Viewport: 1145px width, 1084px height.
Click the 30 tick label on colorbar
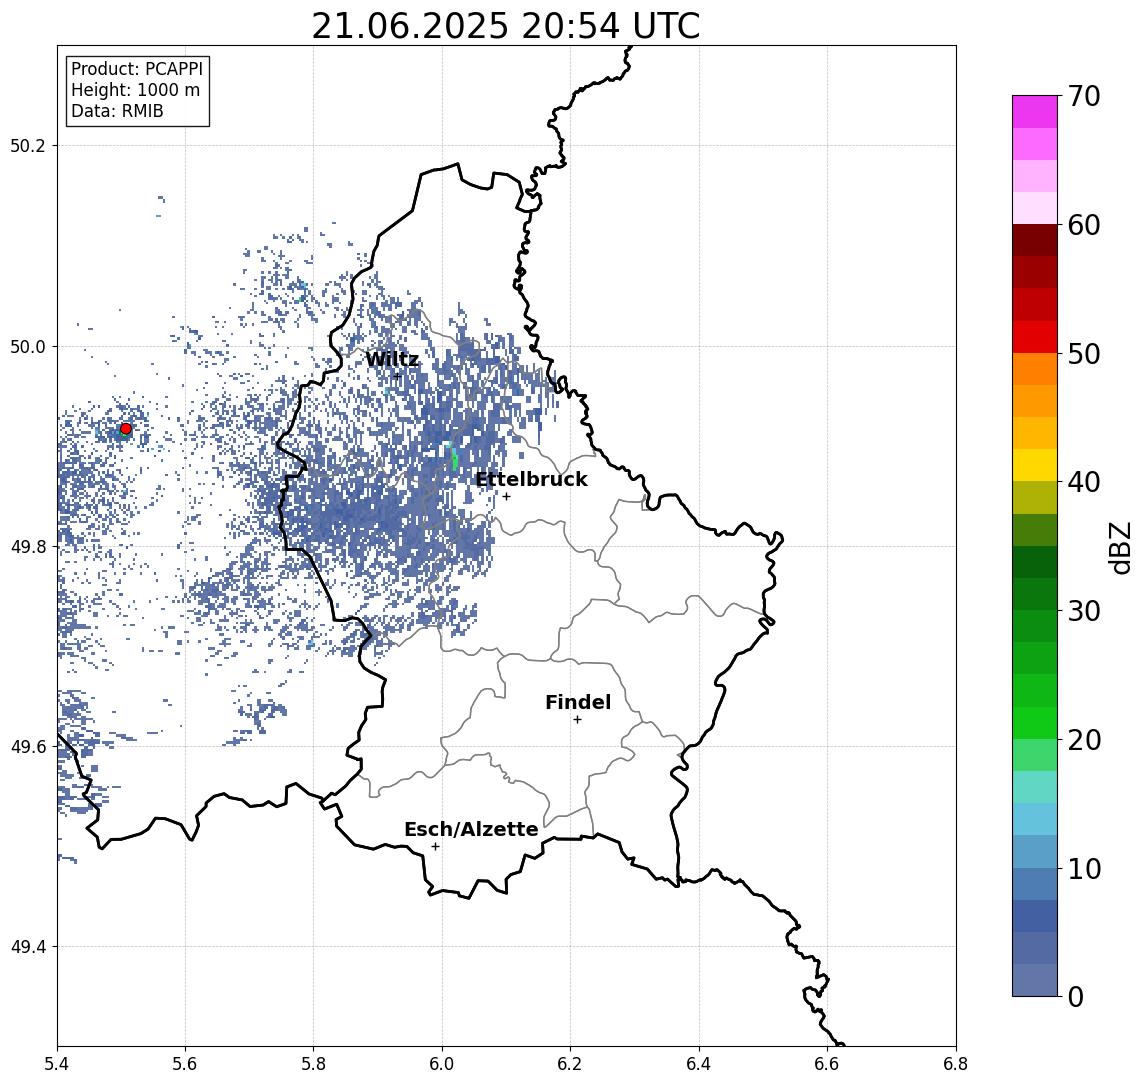coord(1084,611)
